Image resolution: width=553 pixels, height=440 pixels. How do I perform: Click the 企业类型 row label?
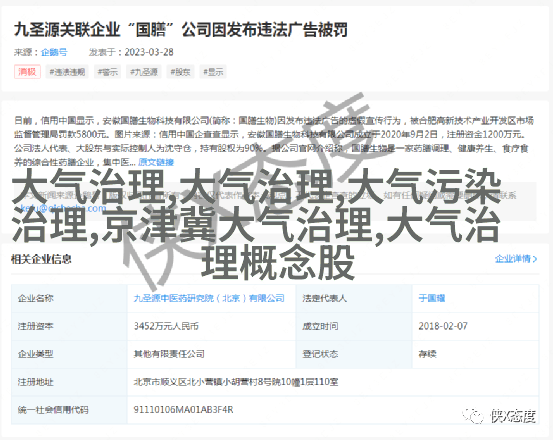pyautogui.click(x=36, y=354)
